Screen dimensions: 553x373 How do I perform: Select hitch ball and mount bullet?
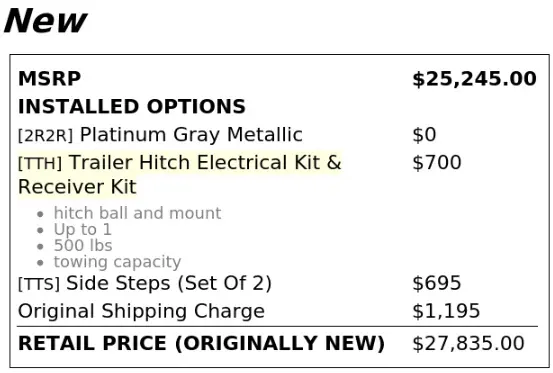click(137, 213)
